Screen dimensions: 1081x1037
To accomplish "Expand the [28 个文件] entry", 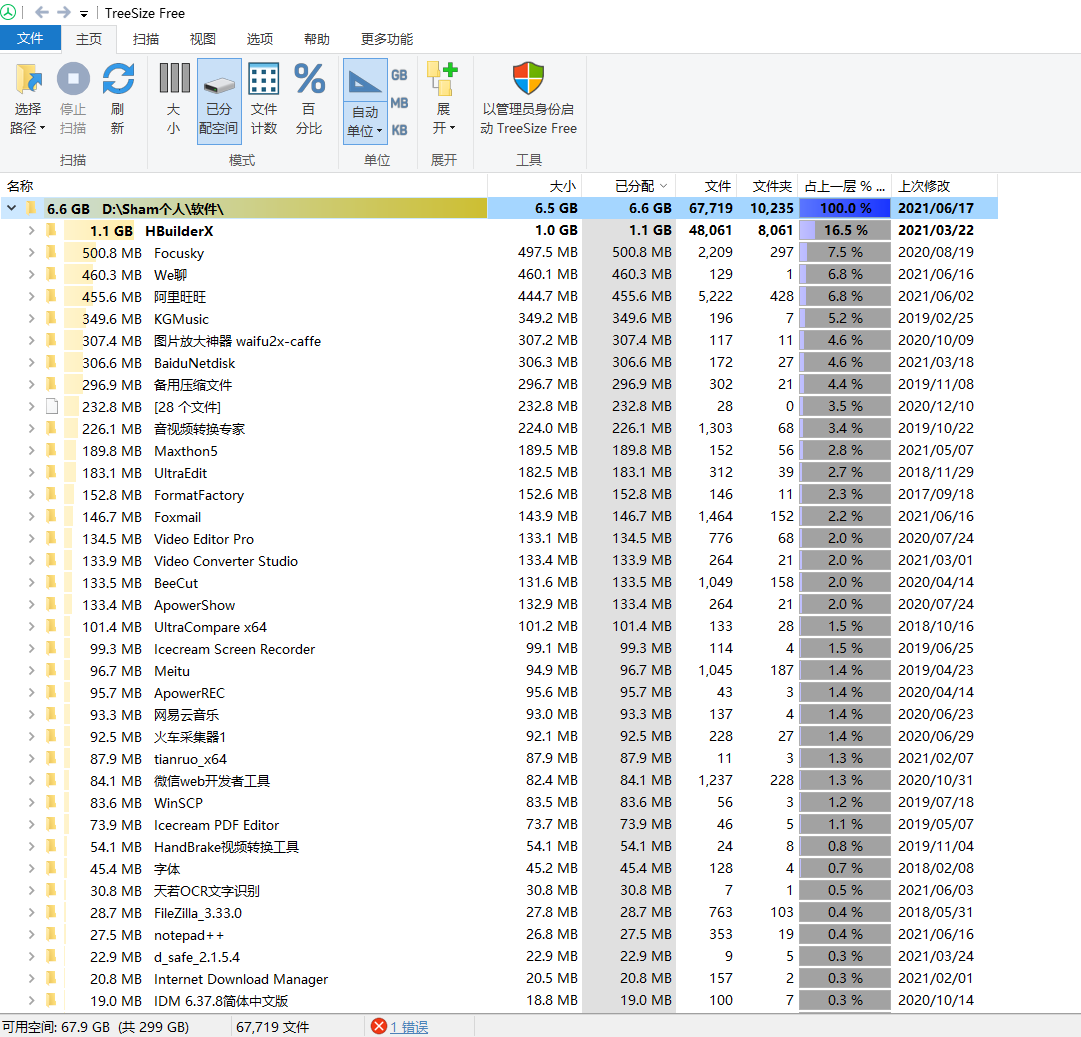I will [x=31, y=407].
